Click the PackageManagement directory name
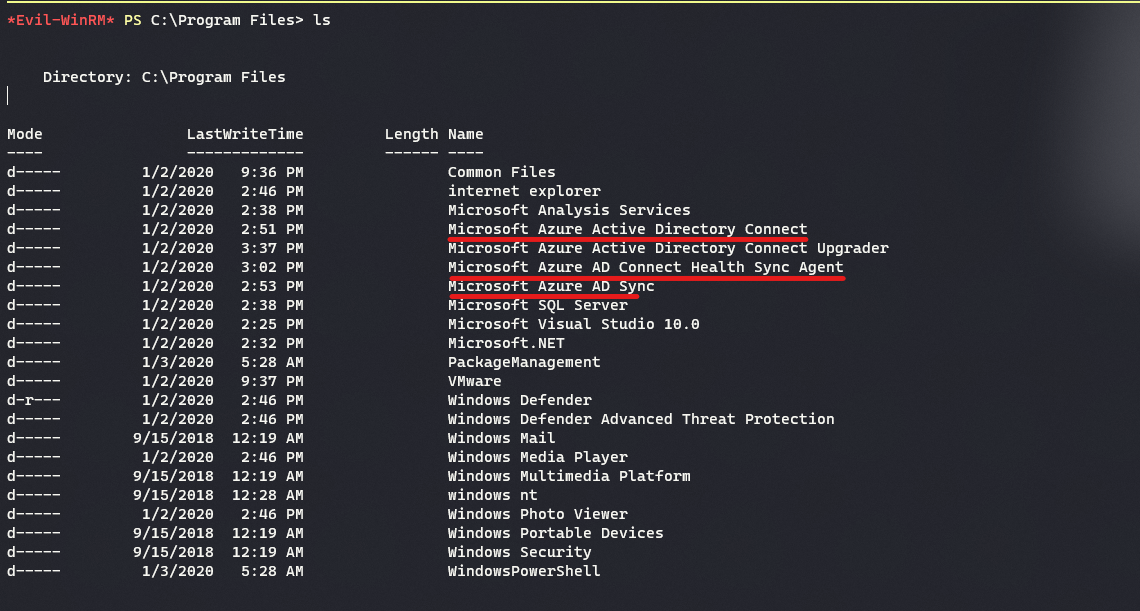Viewport: 1140px width, 611px height. click(524, 362)
